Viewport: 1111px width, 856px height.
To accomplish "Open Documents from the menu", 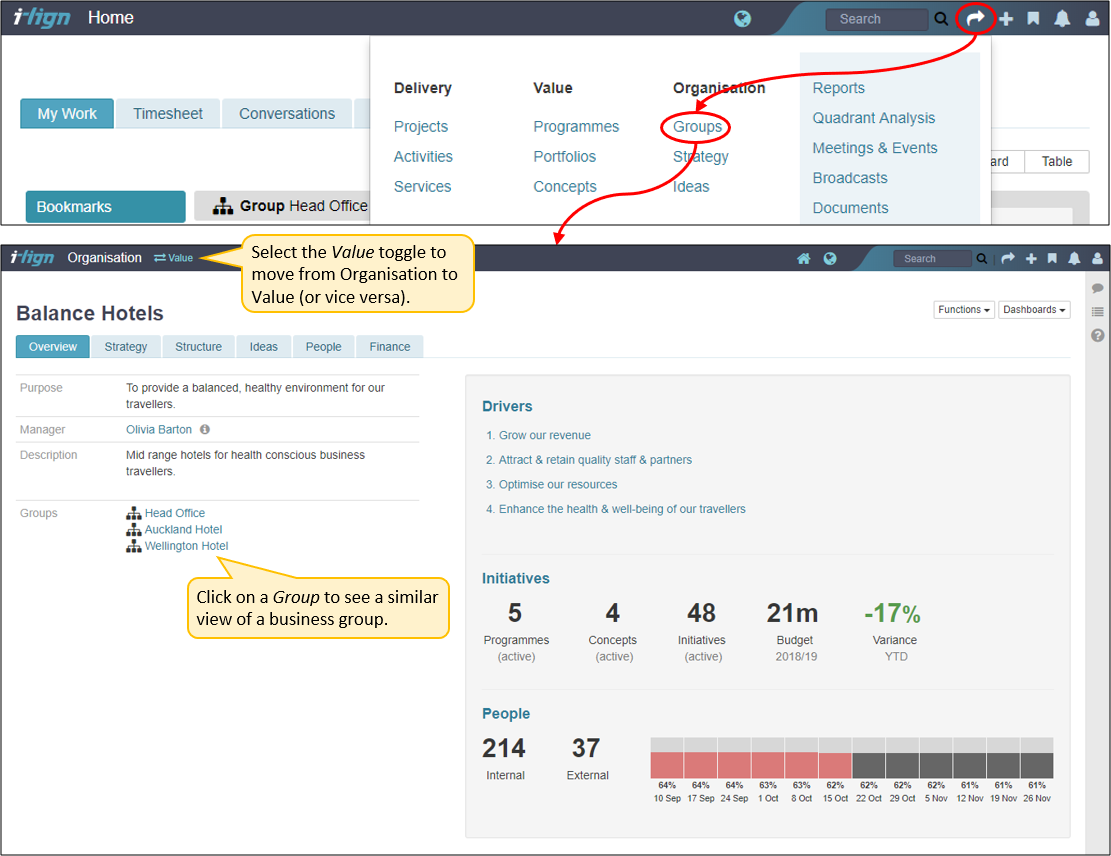I will 850,208.
